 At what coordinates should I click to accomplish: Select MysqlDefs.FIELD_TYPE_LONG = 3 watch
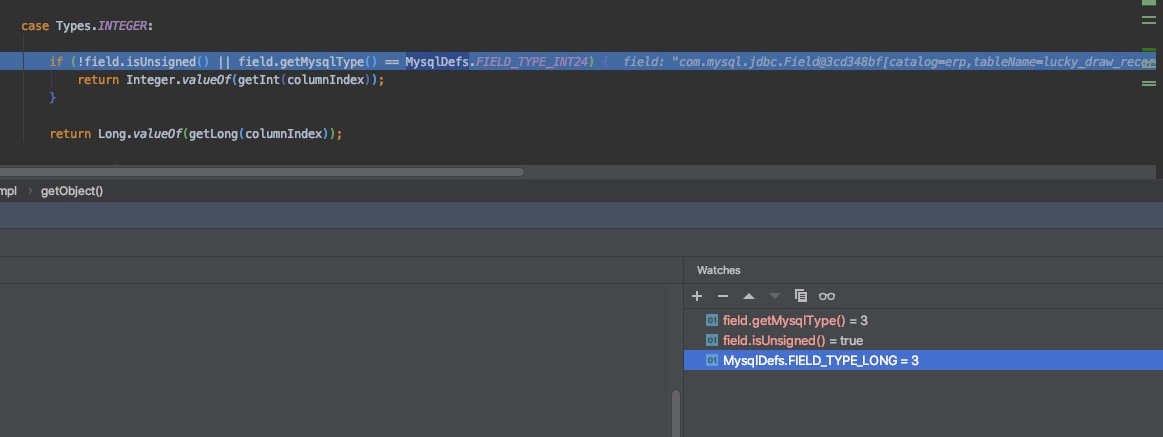pyautogui.click(x=923, y=361)
